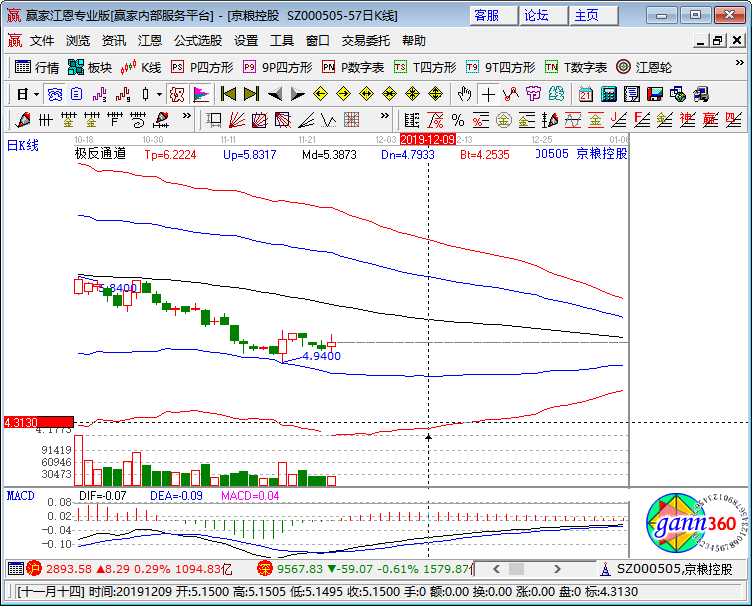Image resolution: width=752 pixels, height=606 pixels.
Task: Click the gann360 logo
Action: coord(697,524)
